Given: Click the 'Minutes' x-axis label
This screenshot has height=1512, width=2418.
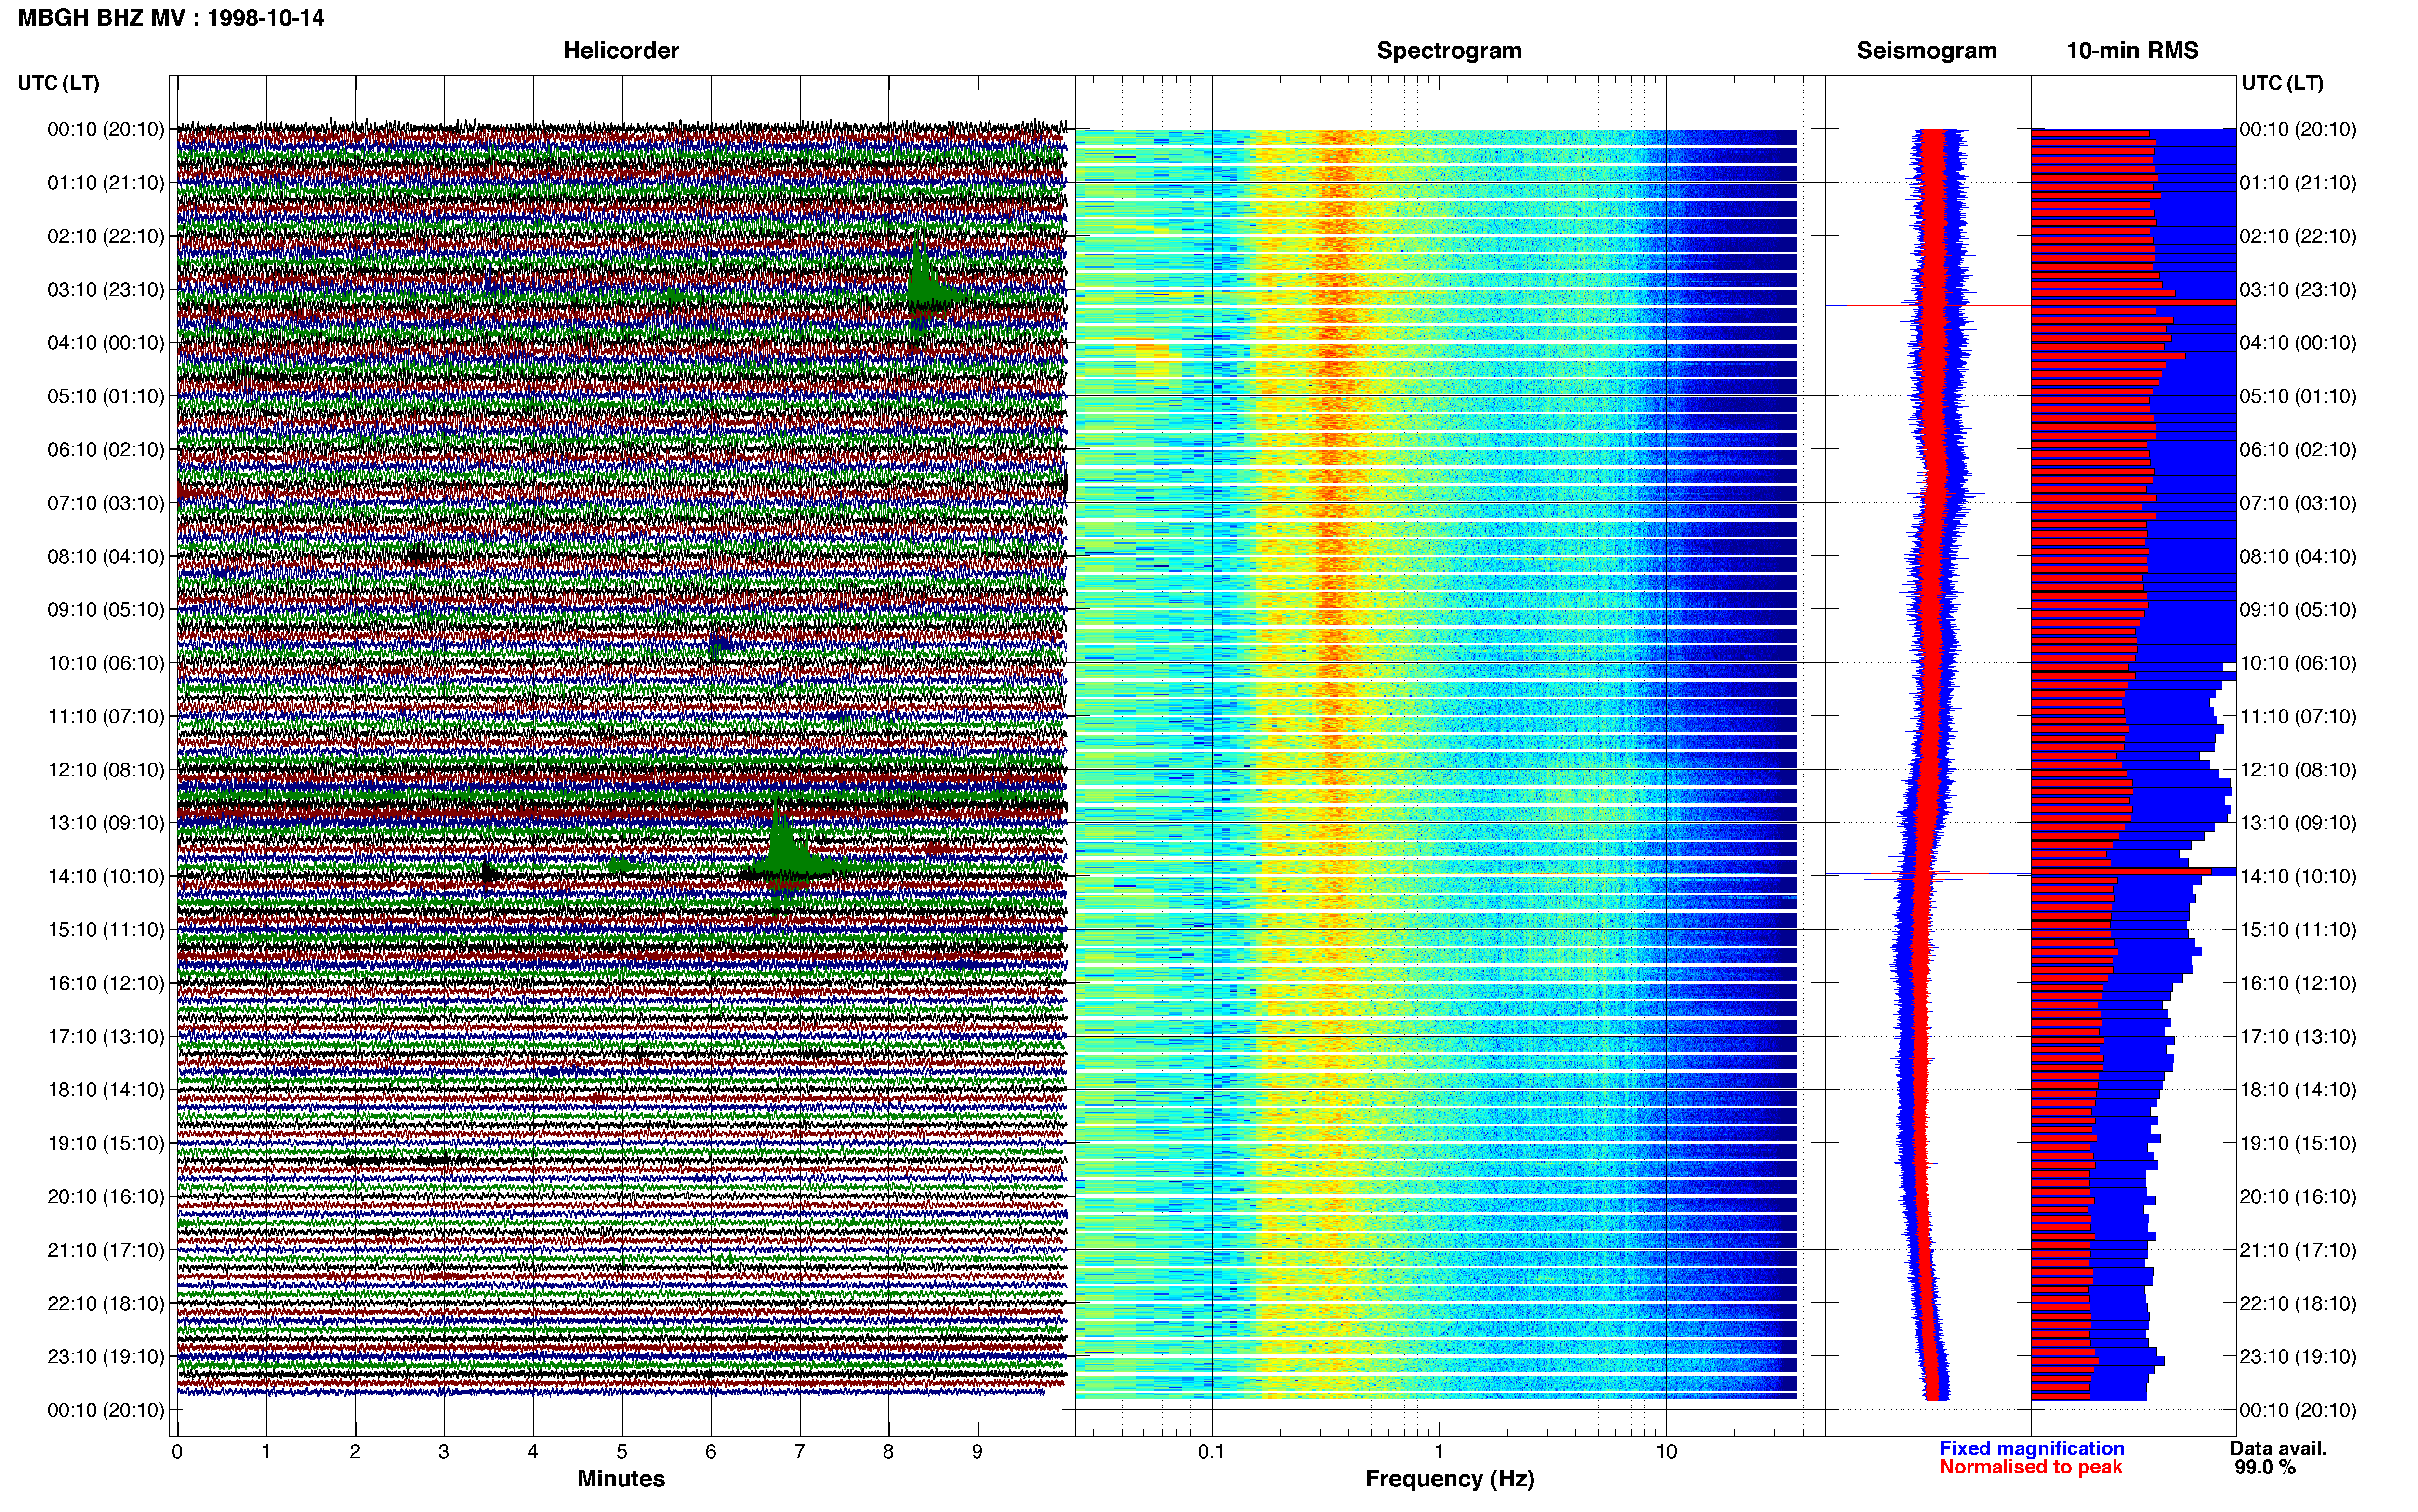Looking at the screenshot, I should click(x=621, y=1478).
